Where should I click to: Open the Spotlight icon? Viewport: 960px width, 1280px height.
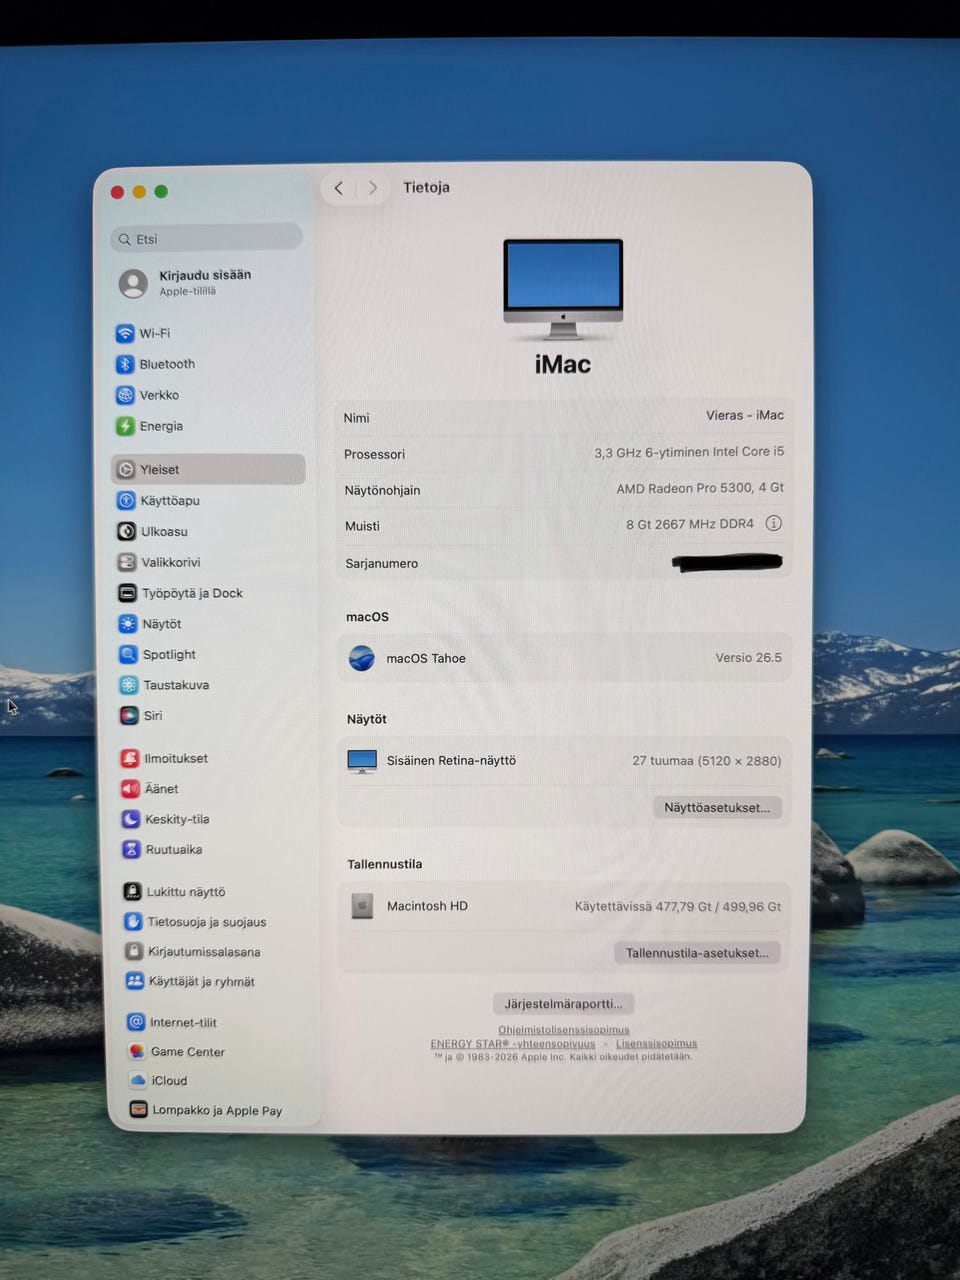[x=128, y=654]
